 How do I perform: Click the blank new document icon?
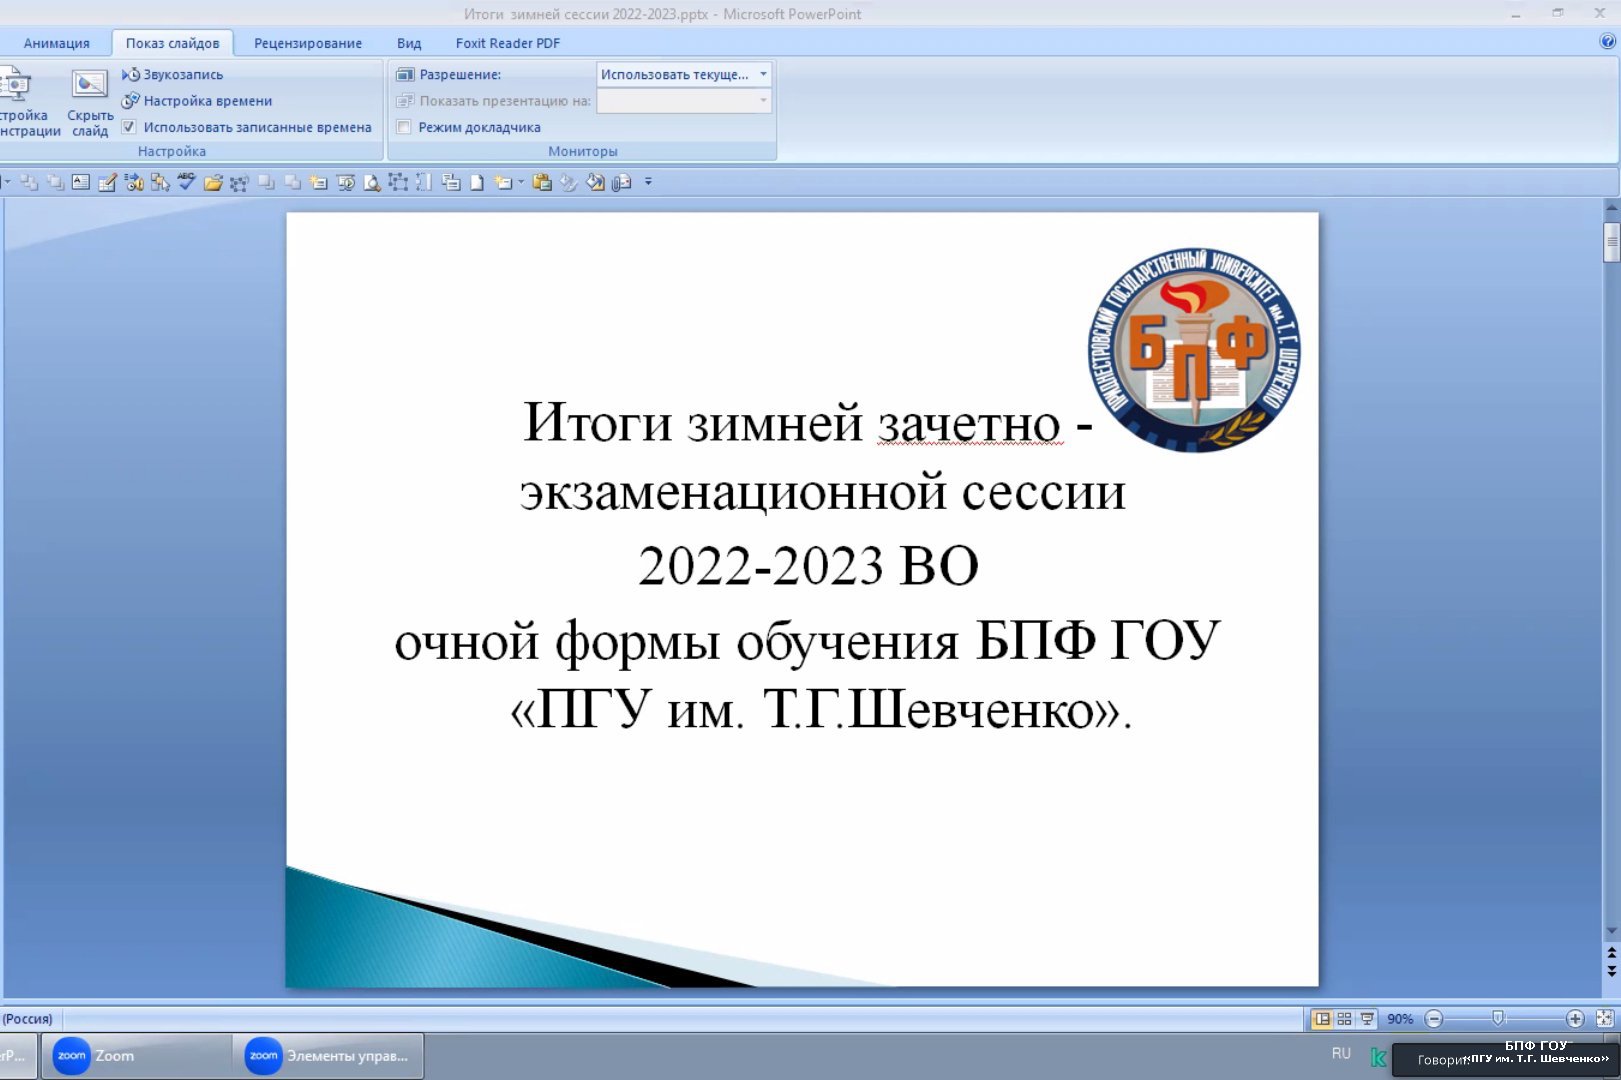coord(477,182)
